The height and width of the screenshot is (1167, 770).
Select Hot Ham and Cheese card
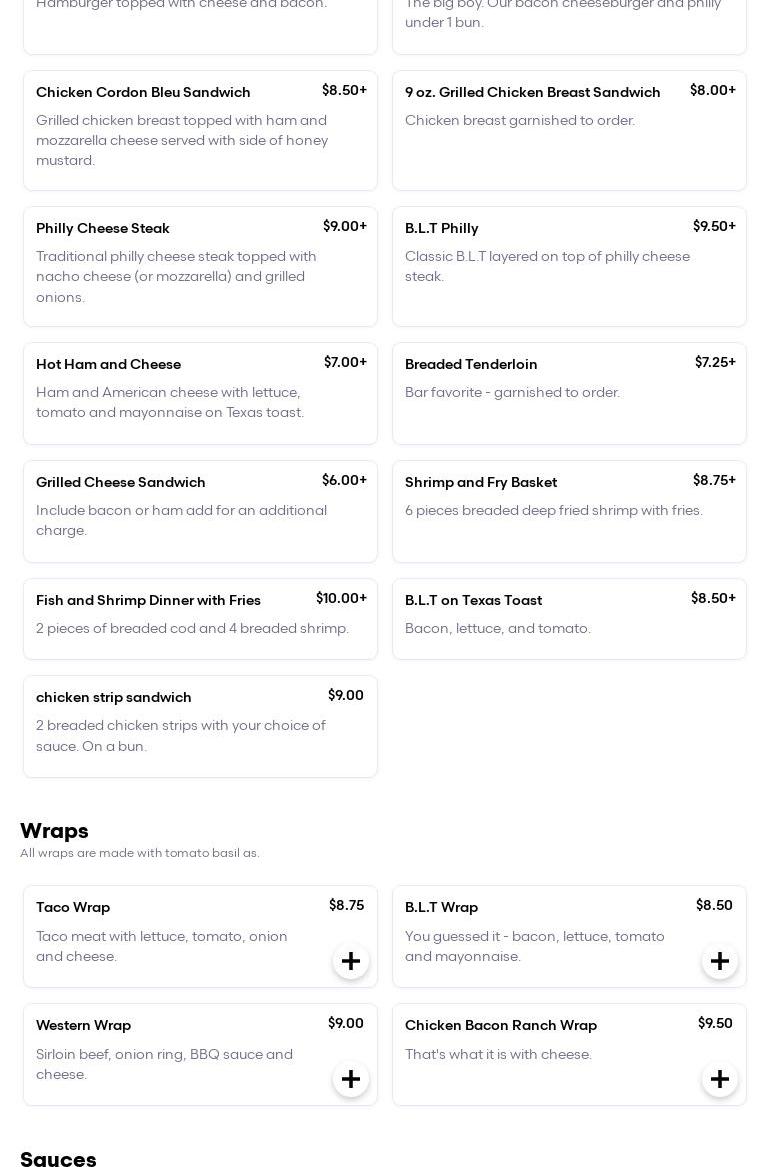pos(200,393)
